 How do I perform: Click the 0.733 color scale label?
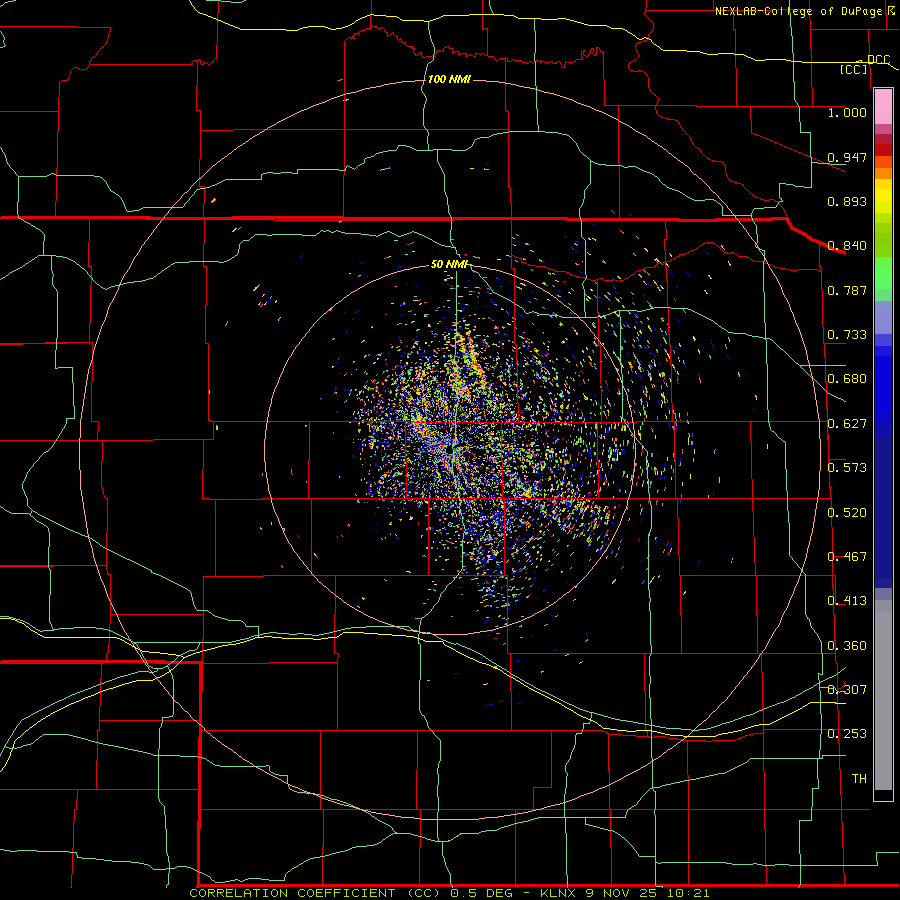pyautogui.click(x=847, y=335)
